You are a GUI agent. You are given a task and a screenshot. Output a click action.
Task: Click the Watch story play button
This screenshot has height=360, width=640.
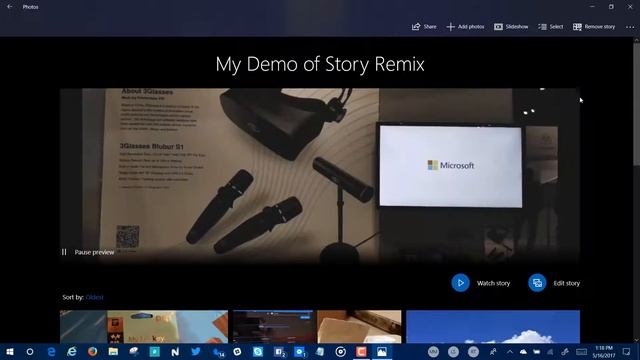[x=460, y=283]
